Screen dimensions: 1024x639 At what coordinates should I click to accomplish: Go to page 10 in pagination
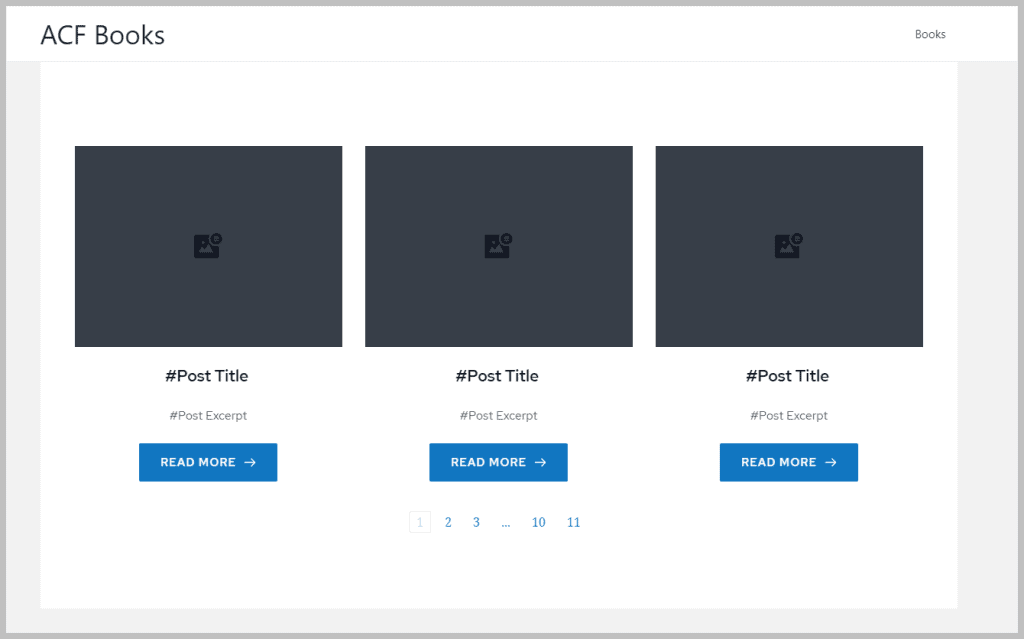pos(538,522)
